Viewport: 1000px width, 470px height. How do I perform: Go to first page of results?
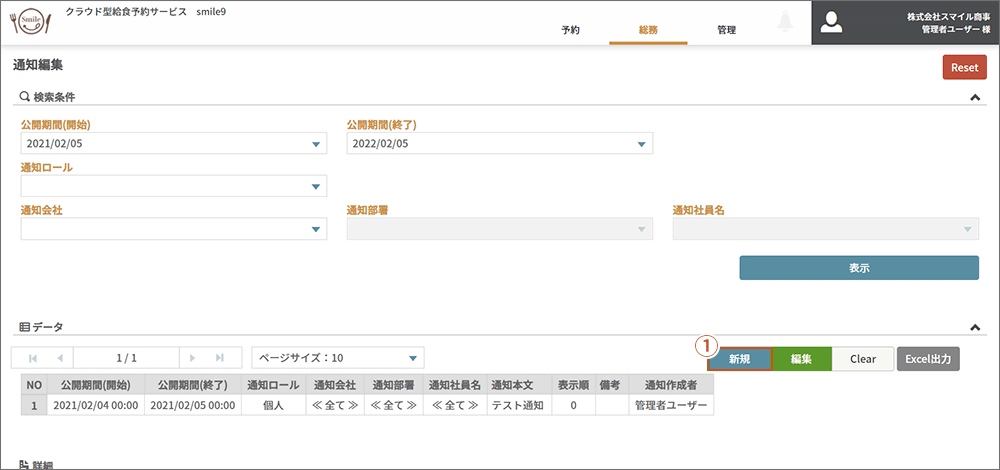tap(32, 358)
